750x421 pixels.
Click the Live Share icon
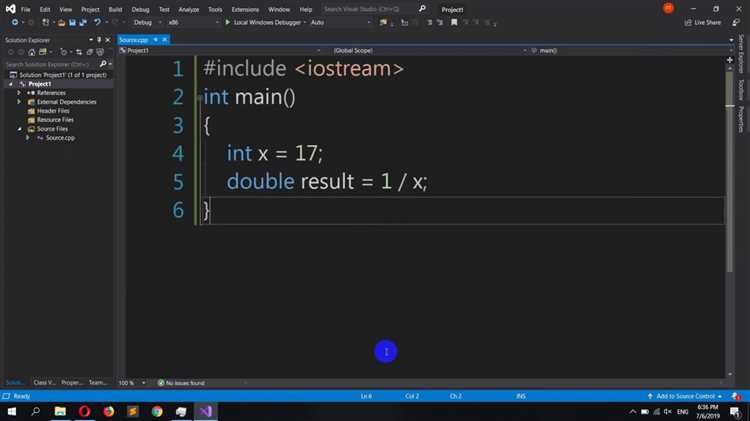pos(703,22)
